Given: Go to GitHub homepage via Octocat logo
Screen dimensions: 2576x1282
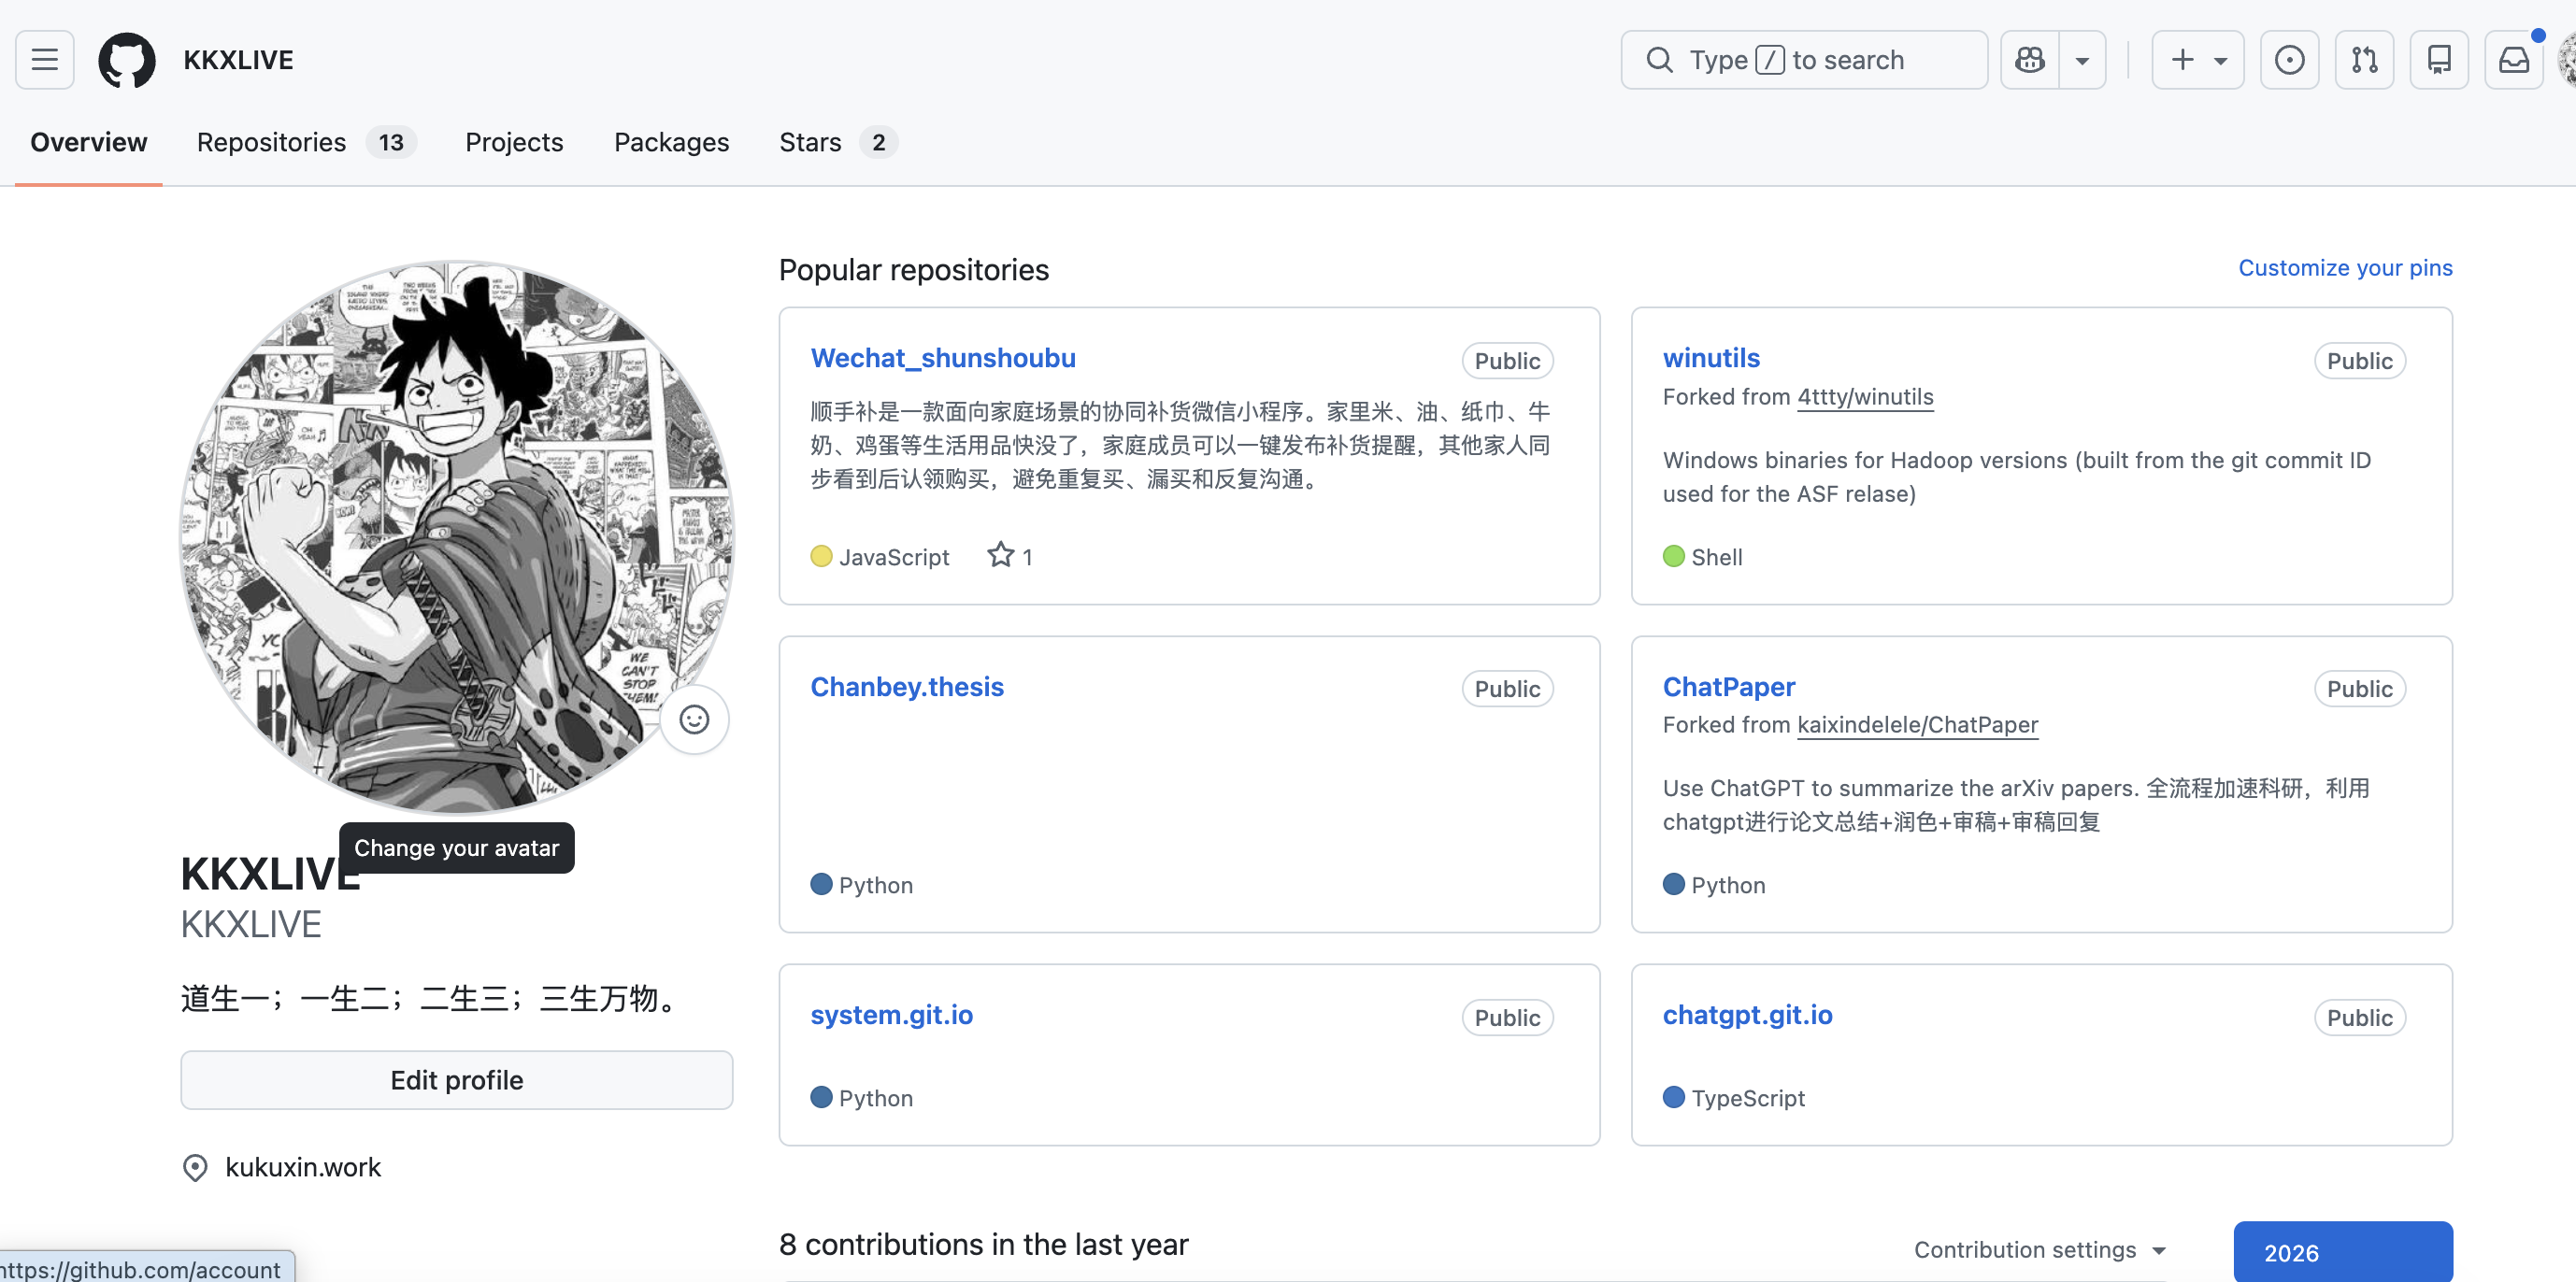Looking at the screenshot, I should tap(127, 60).
